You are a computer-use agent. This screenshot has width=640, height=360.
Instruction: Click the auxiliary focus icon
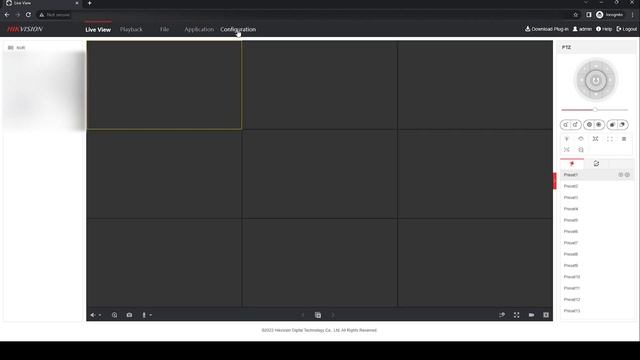[x=596, y=139]
